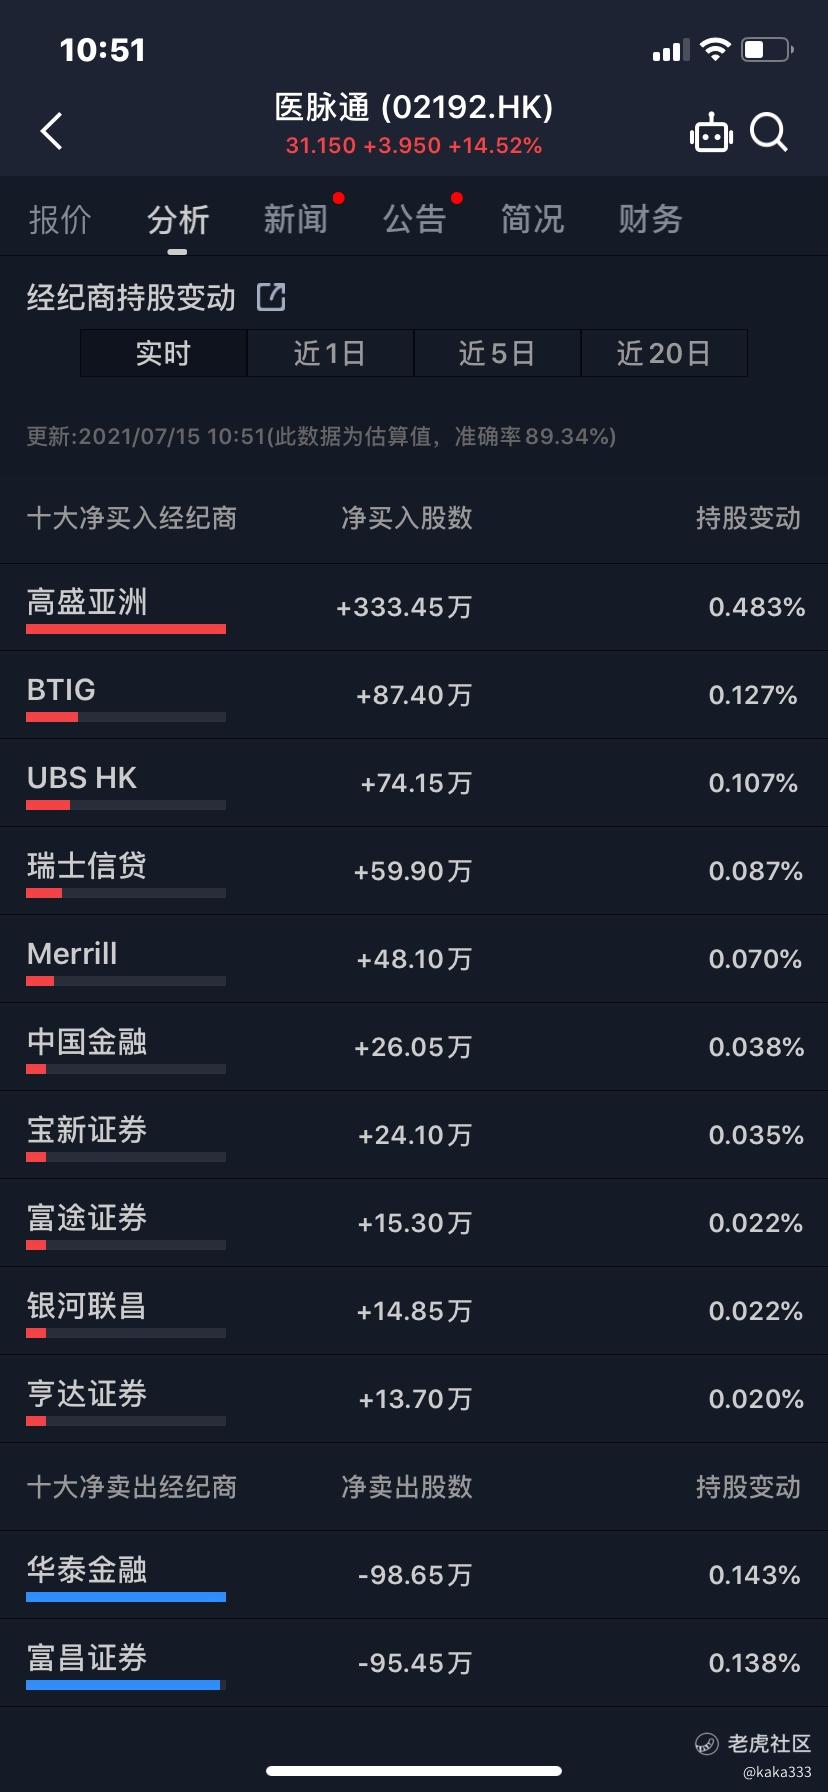This screenshot has height=1792, width=828.
Task: Switch to the 财务 tab
Action: tap(650, 219)
